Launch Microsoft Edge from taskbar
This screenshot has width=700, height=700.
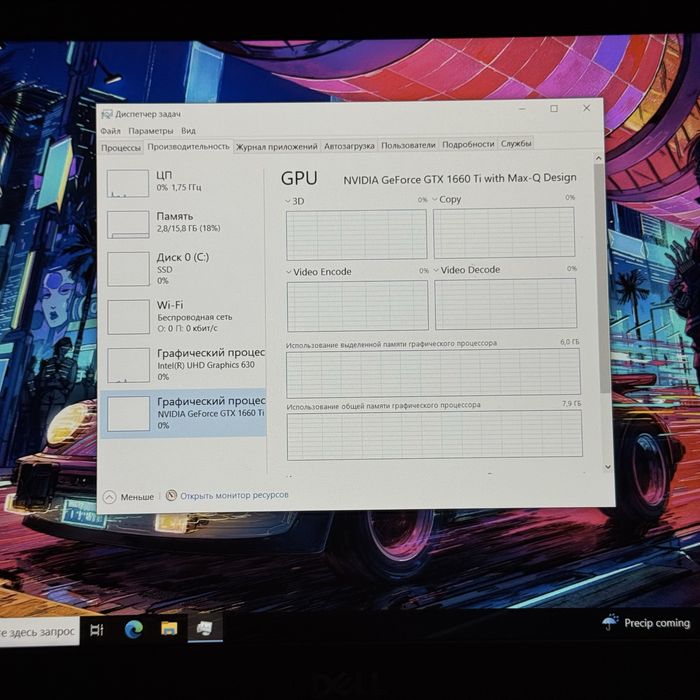(133, 629)
